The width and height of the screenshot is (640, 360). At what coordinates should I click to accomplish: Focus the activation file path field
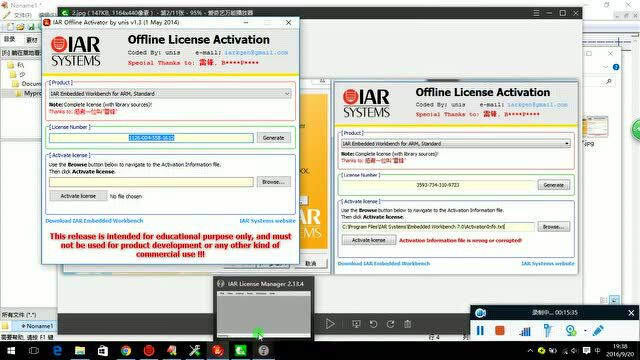pos(151,182)
